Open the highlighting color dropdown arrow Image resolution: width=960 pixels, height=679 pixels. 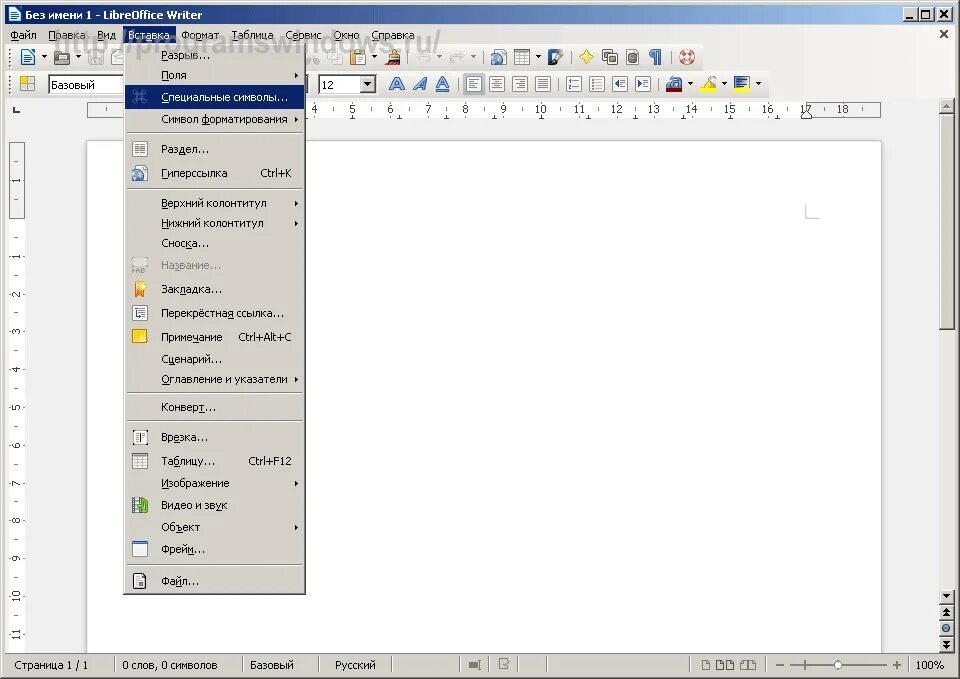click(x=724, y=84)
